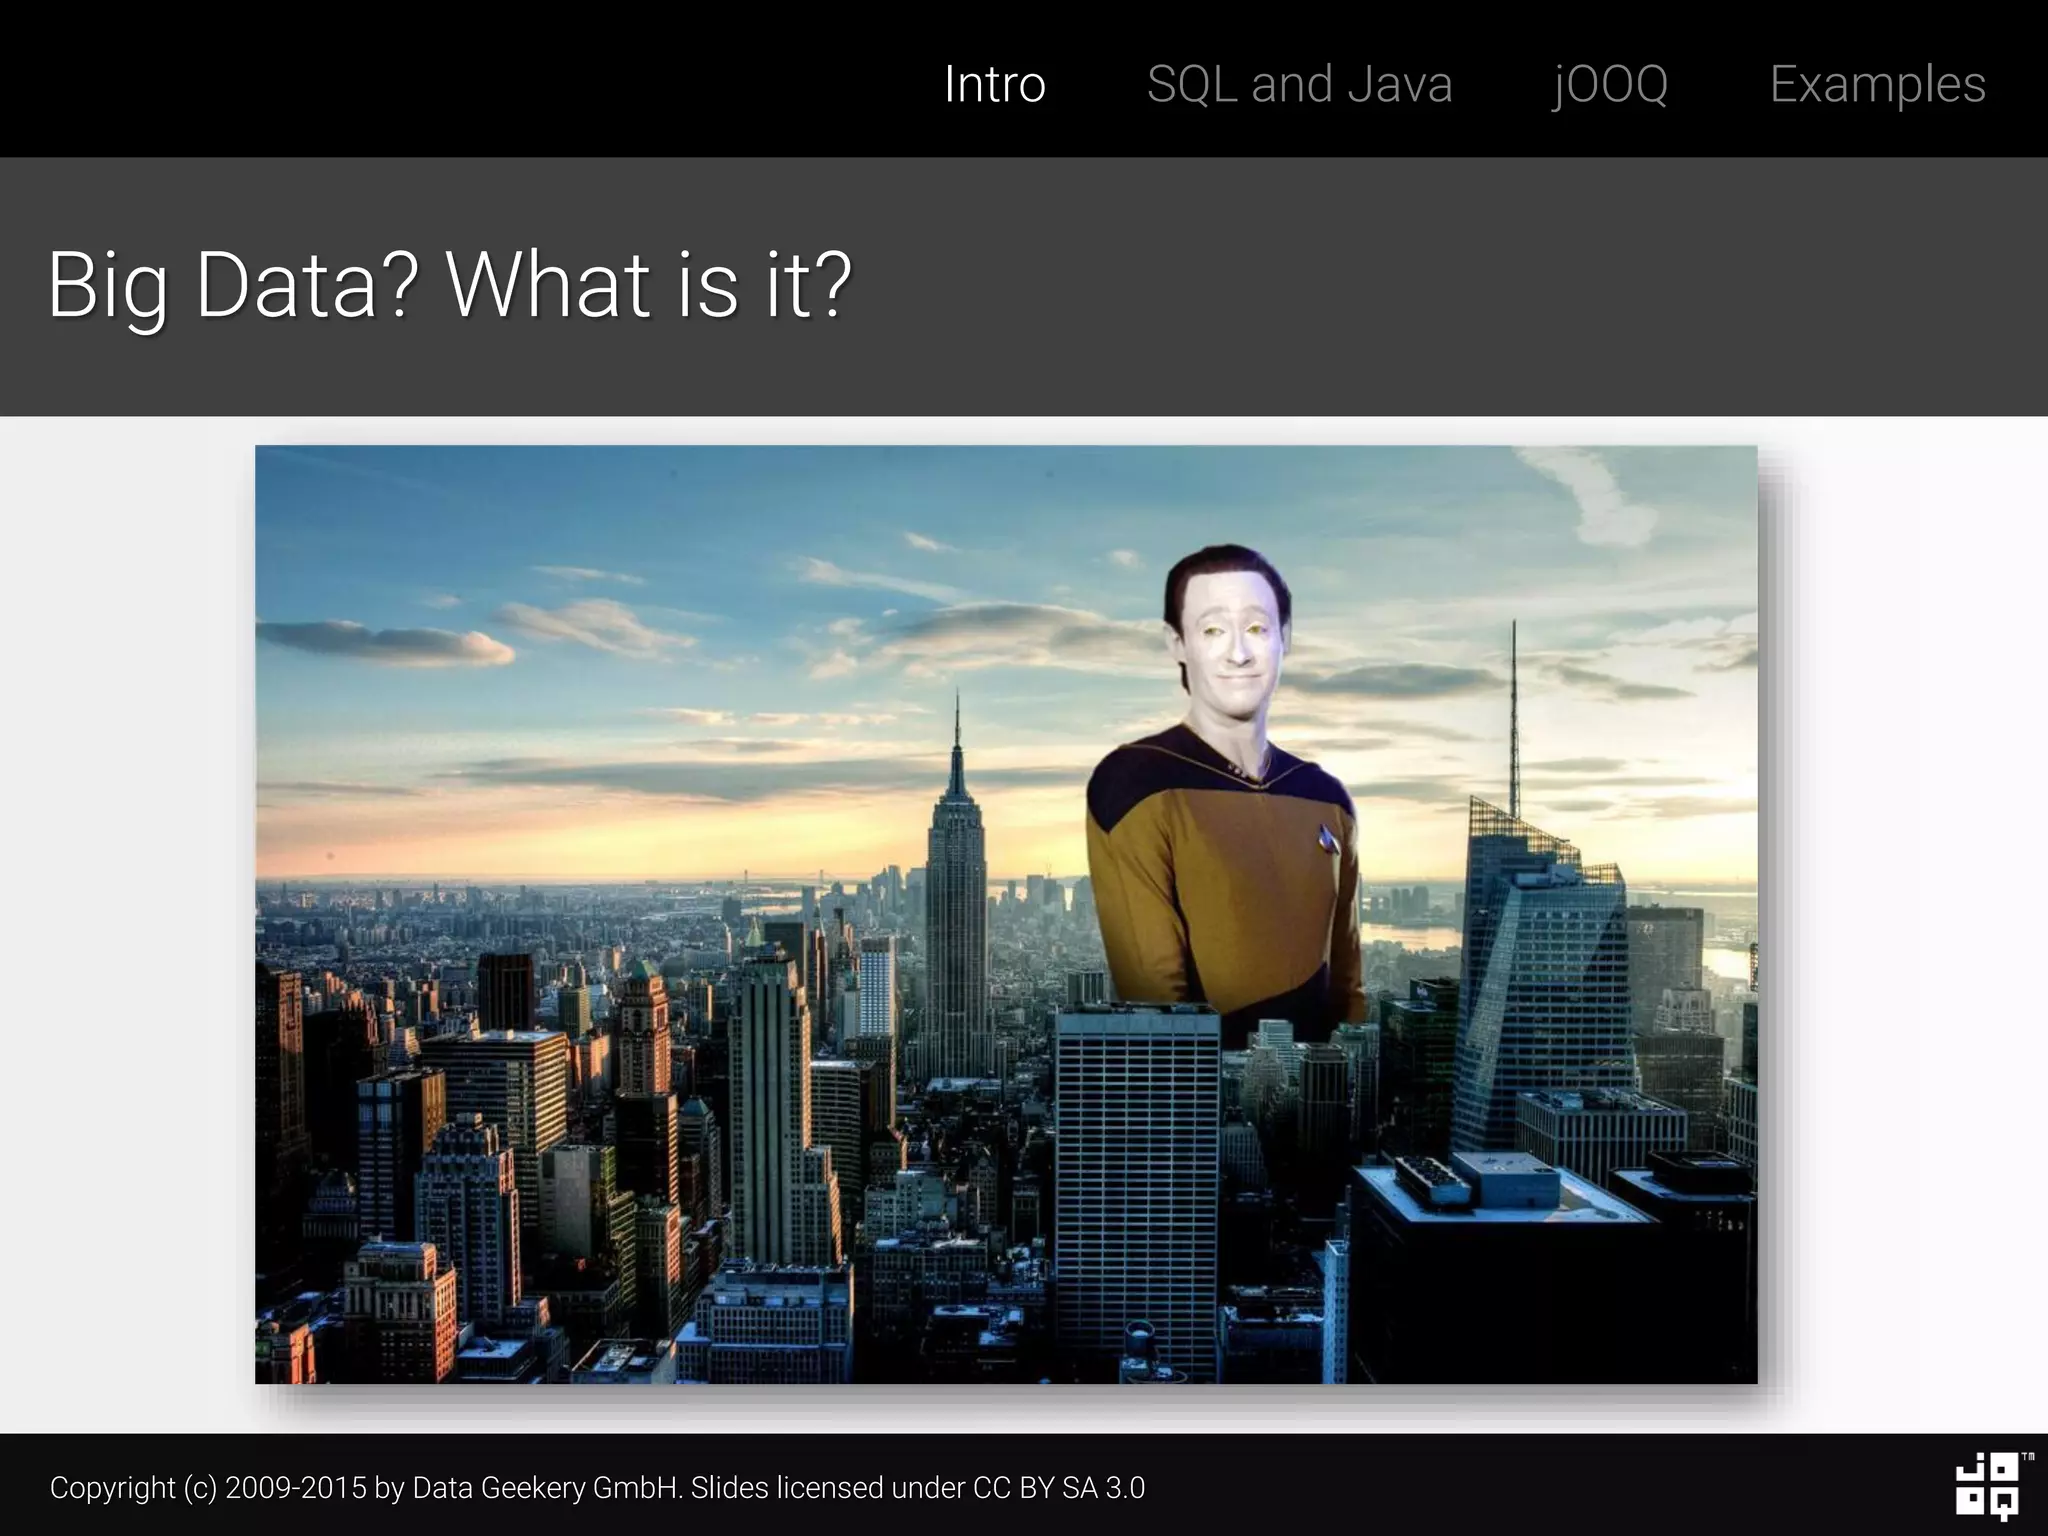The image size is (2048, 1536).
Task: Click the tall antenna tower on right
Action: coord(1513,720)
